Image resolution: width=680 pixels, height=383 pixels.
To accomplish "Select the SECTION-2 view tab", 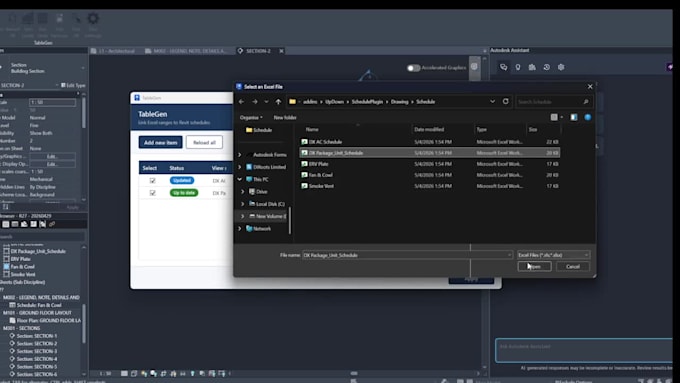I will click(x=257, y=51).
